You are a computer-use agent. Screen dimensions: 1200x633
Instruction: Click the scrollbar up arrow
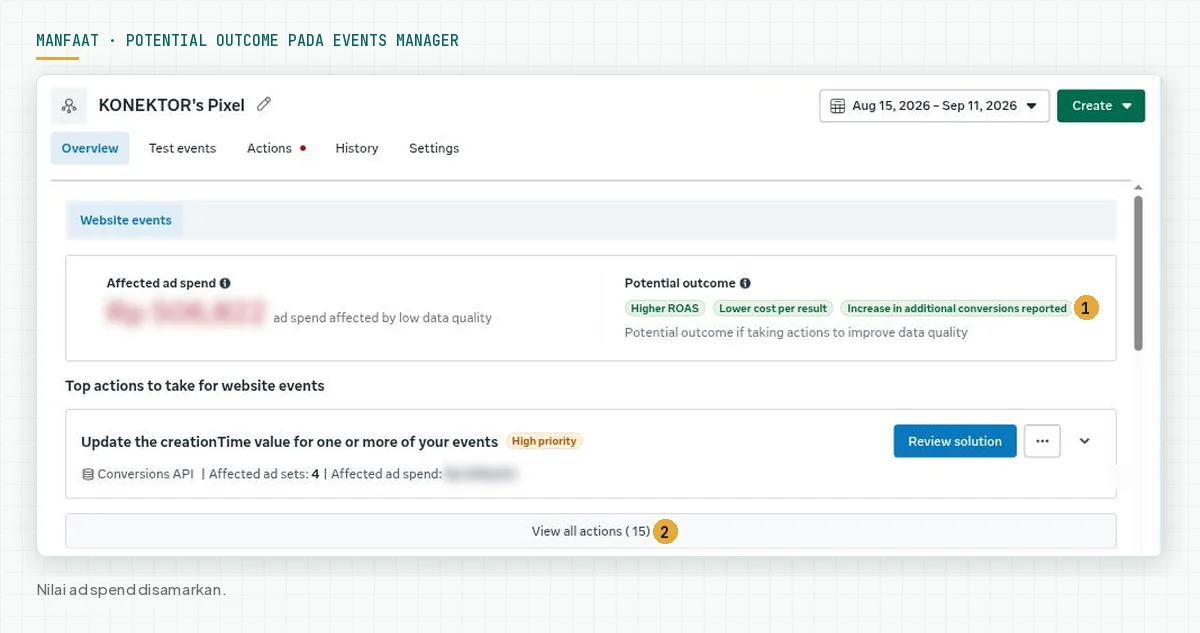pos(1138,187)
